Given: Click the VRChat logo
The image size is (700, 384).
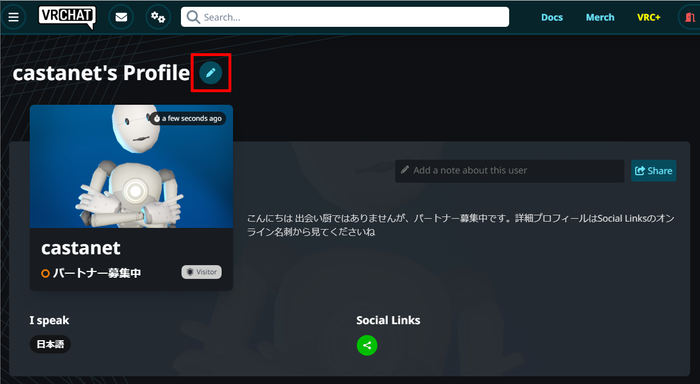Looking at the screenshot, I should [67, 17].
